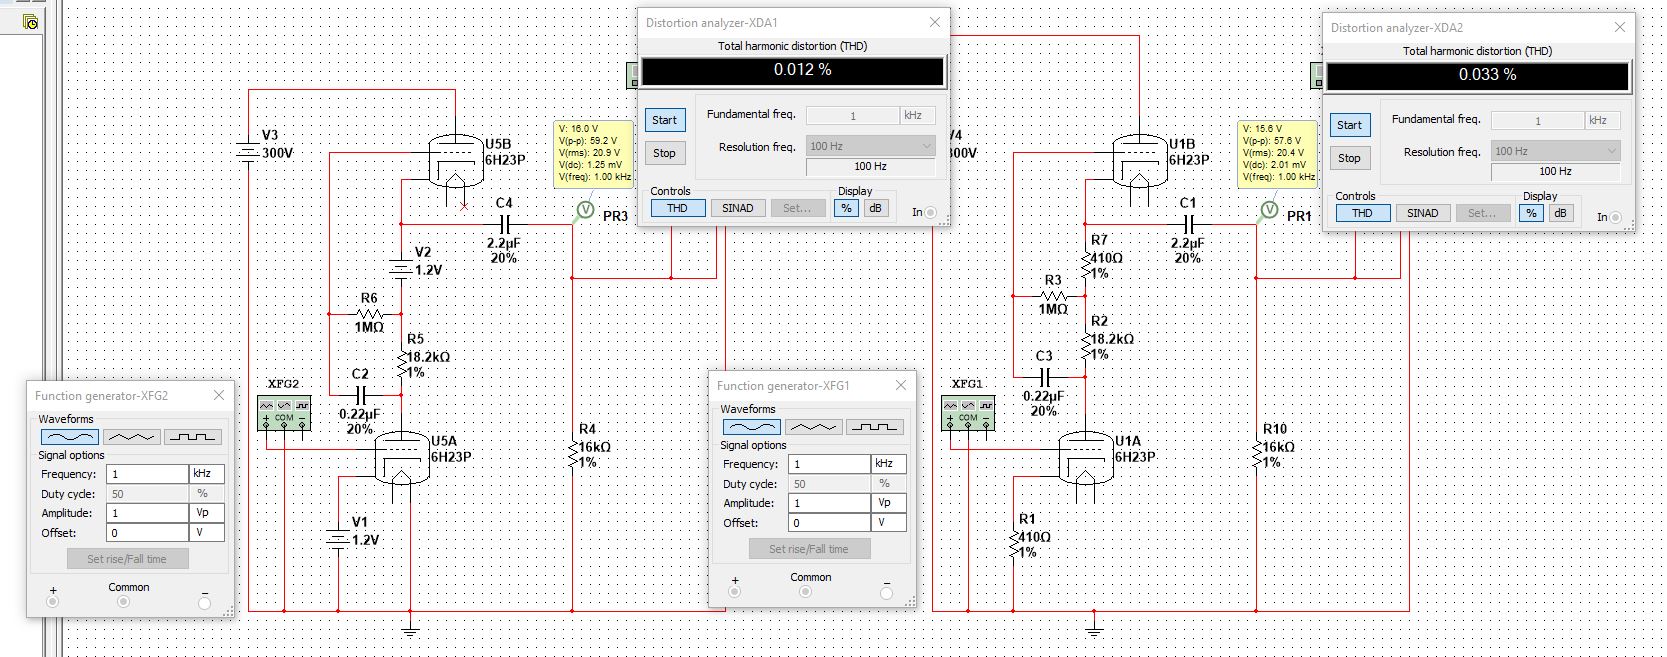Select square waveform in Function generator-XFG2
The width and height of the screenshot is (1667, 657).
point(192,437)
